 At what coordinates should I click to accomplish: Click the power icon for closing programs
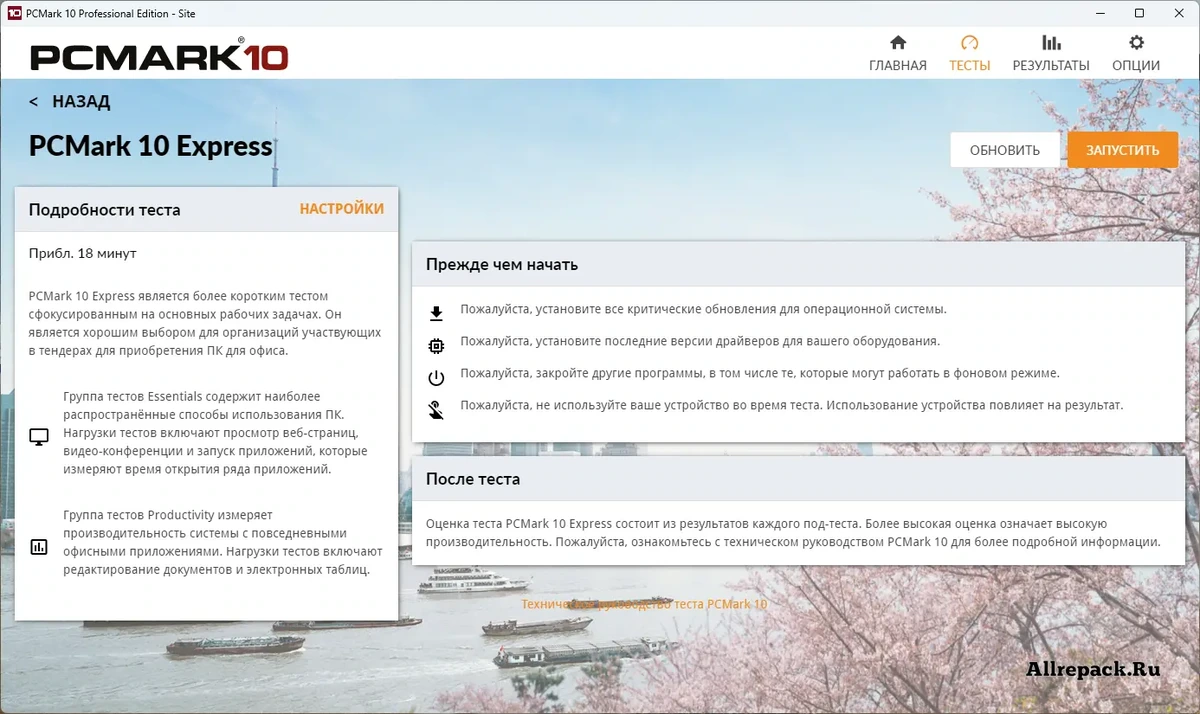[x=436, y=378]
